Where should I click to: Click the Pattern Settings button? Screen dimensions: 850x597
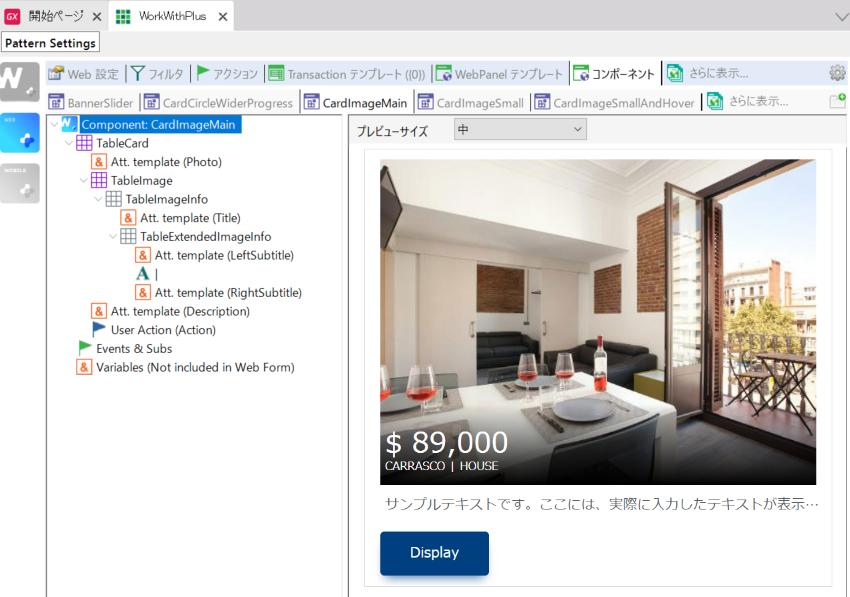50,43
